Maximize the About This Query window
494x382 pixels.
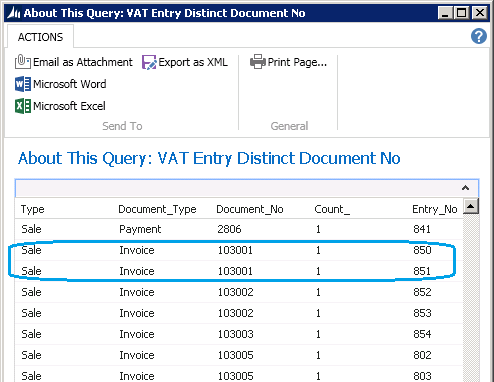[x=462, y=13]
